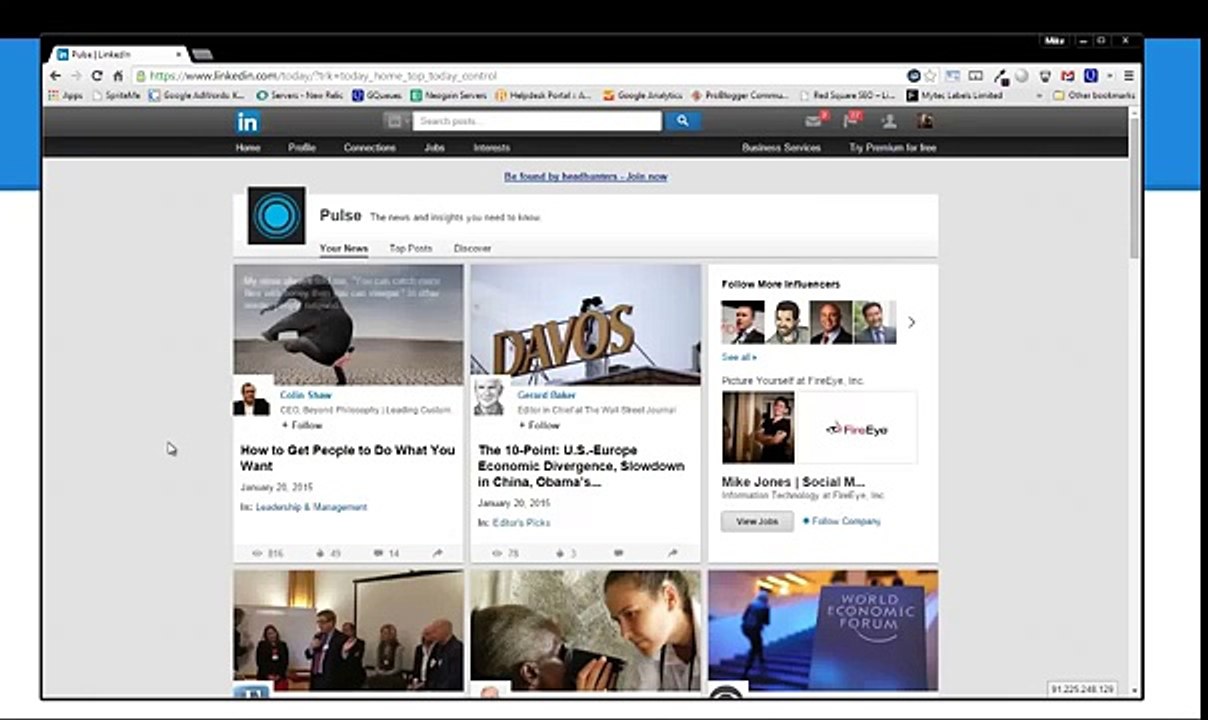Click the browser address bar URL

click(x=323, y=76)
